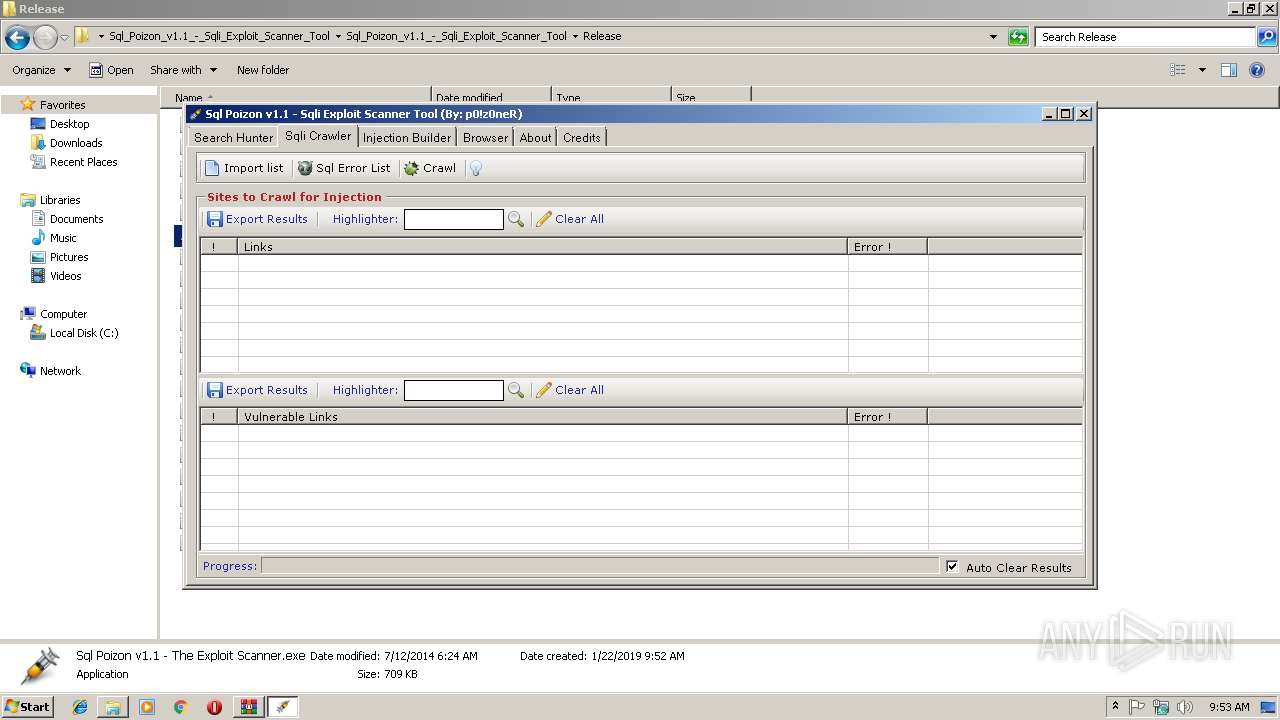Export Results of the Vulnerable Links table

point(257,390)
